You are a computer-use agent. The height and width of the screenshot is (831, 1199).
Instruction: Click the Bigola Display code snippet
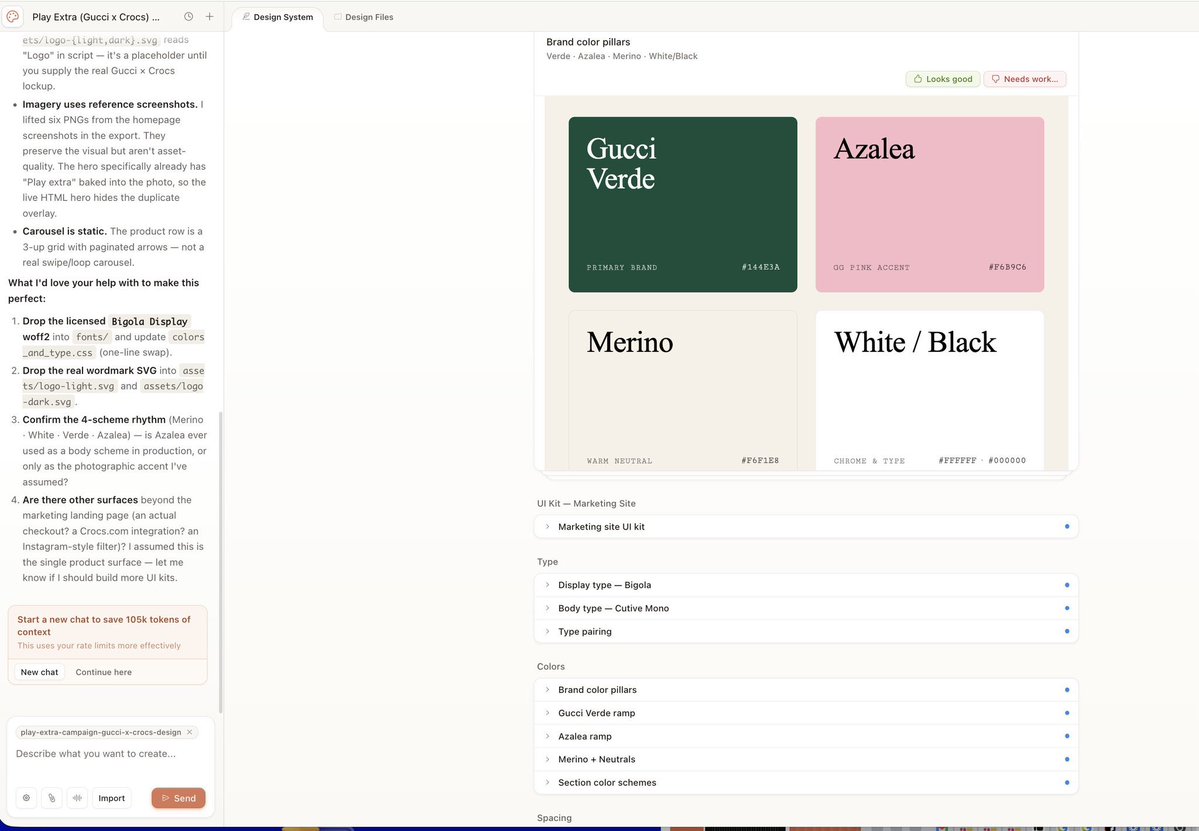pyautogui.click(x=149, y=321)
